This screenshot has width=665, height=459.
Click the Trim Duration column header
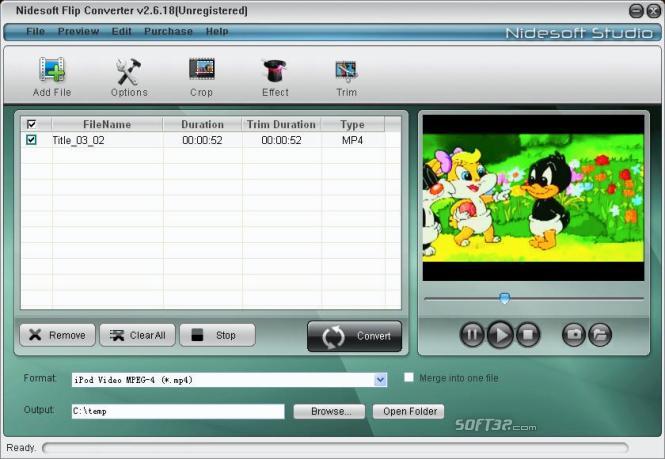click(281, 124)
